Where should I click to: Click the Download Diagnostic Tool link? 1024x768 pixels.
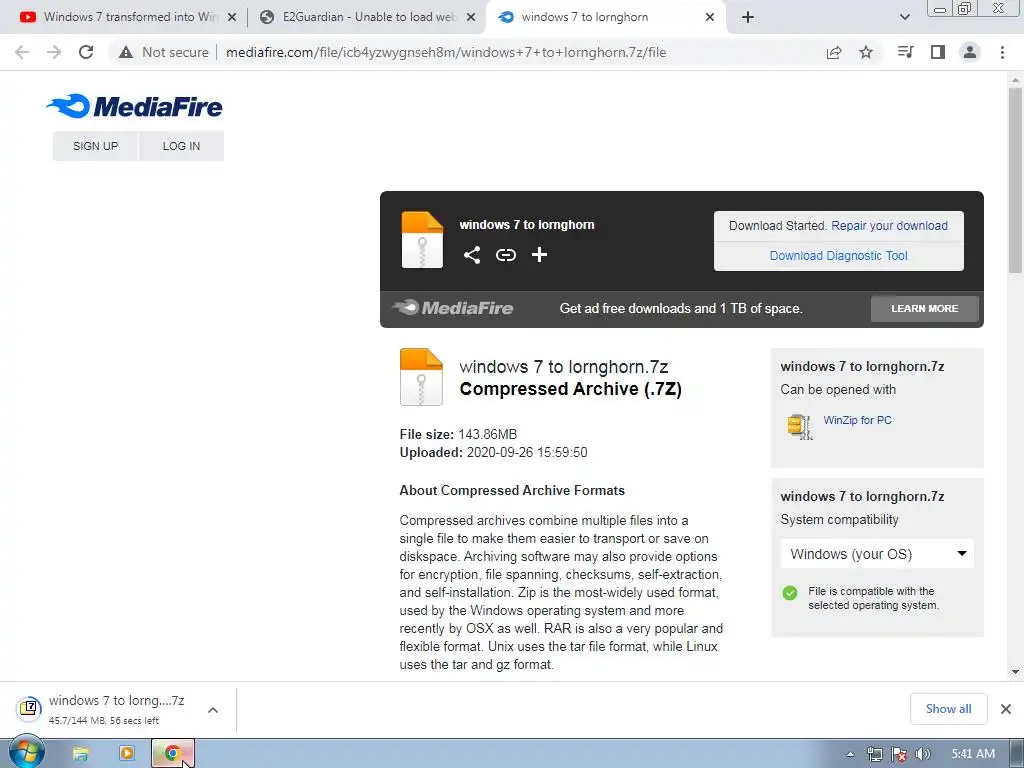839,255
